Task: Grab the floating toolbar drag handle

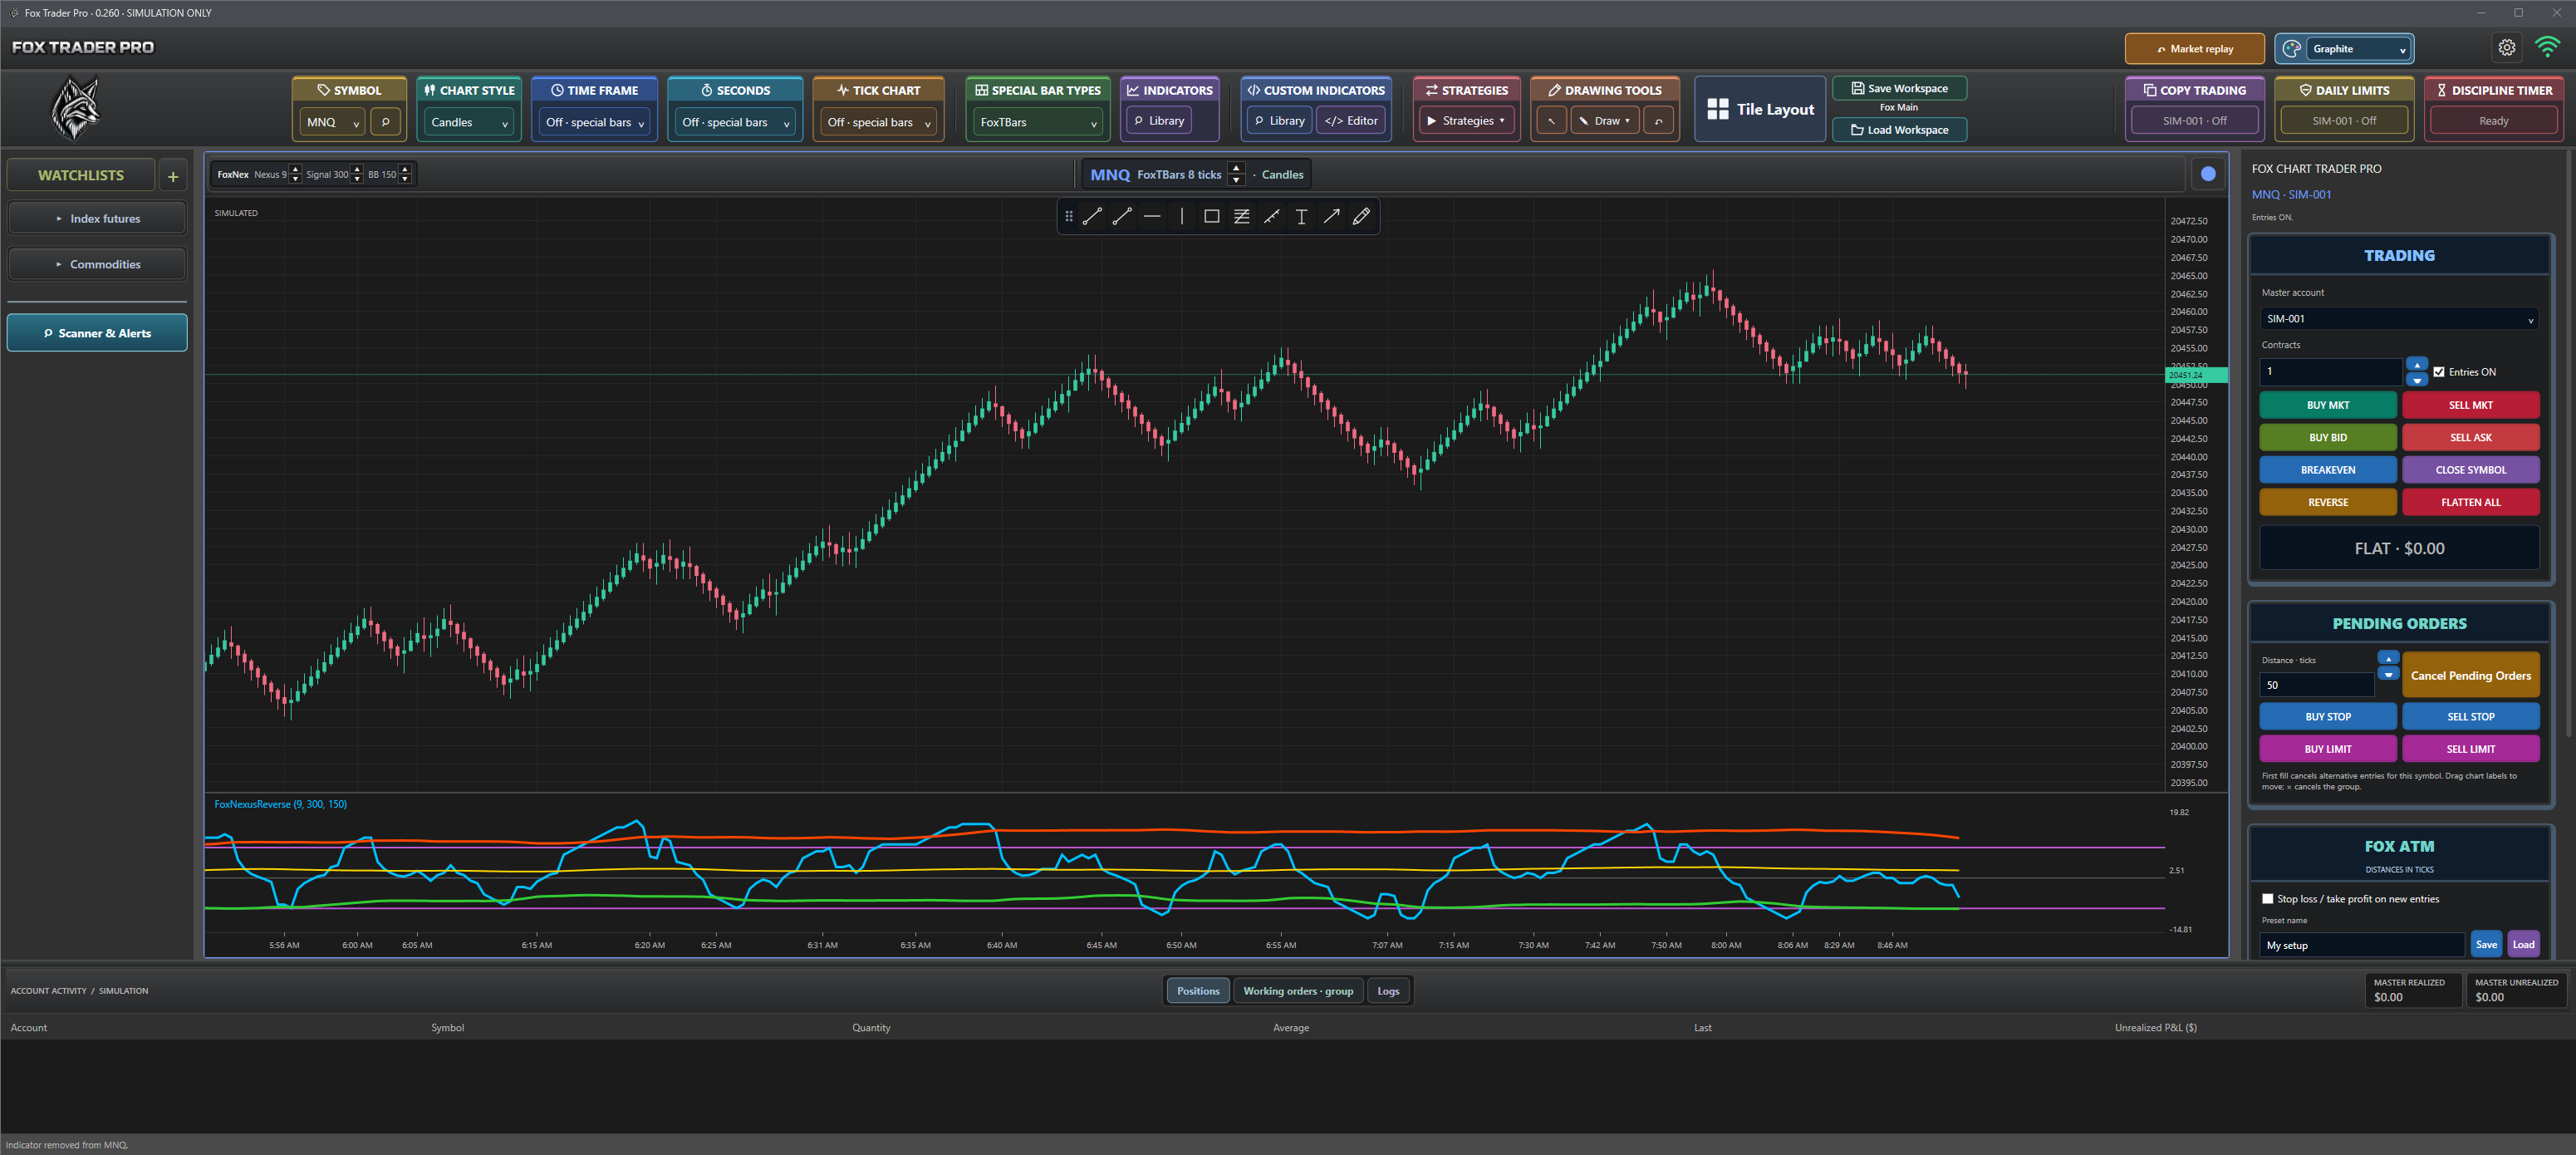Action: 1068,216
